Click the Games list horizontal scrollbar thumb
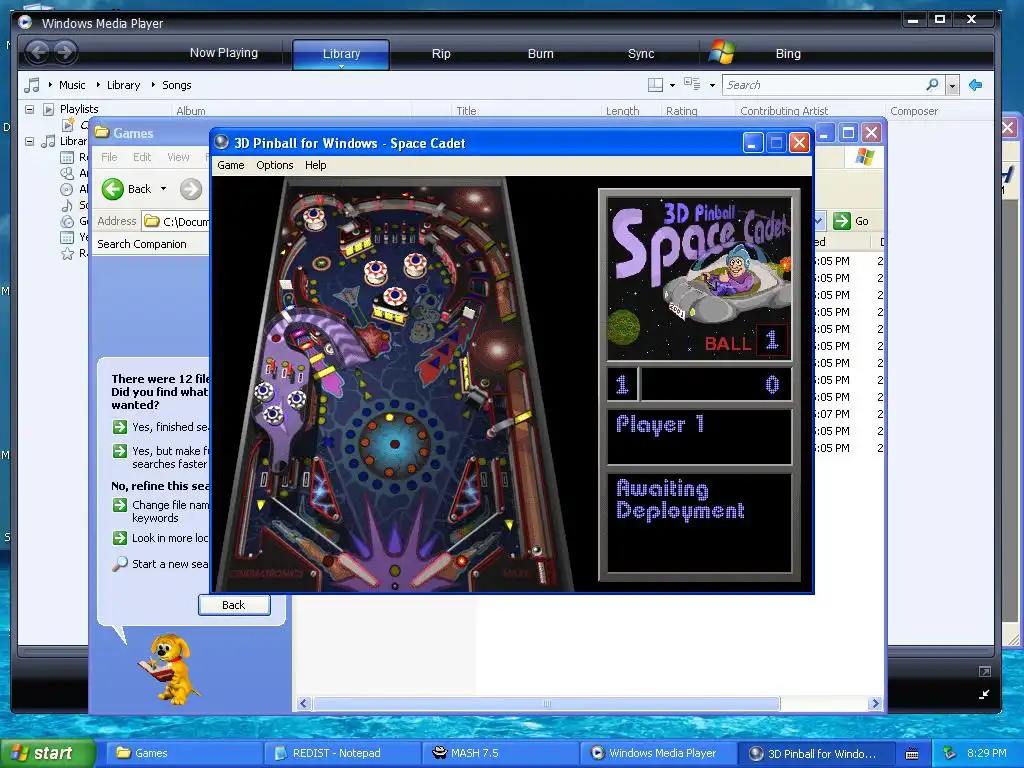This screenshot has width=1024, height=768. pyautogui.click(x=547, y=703)
